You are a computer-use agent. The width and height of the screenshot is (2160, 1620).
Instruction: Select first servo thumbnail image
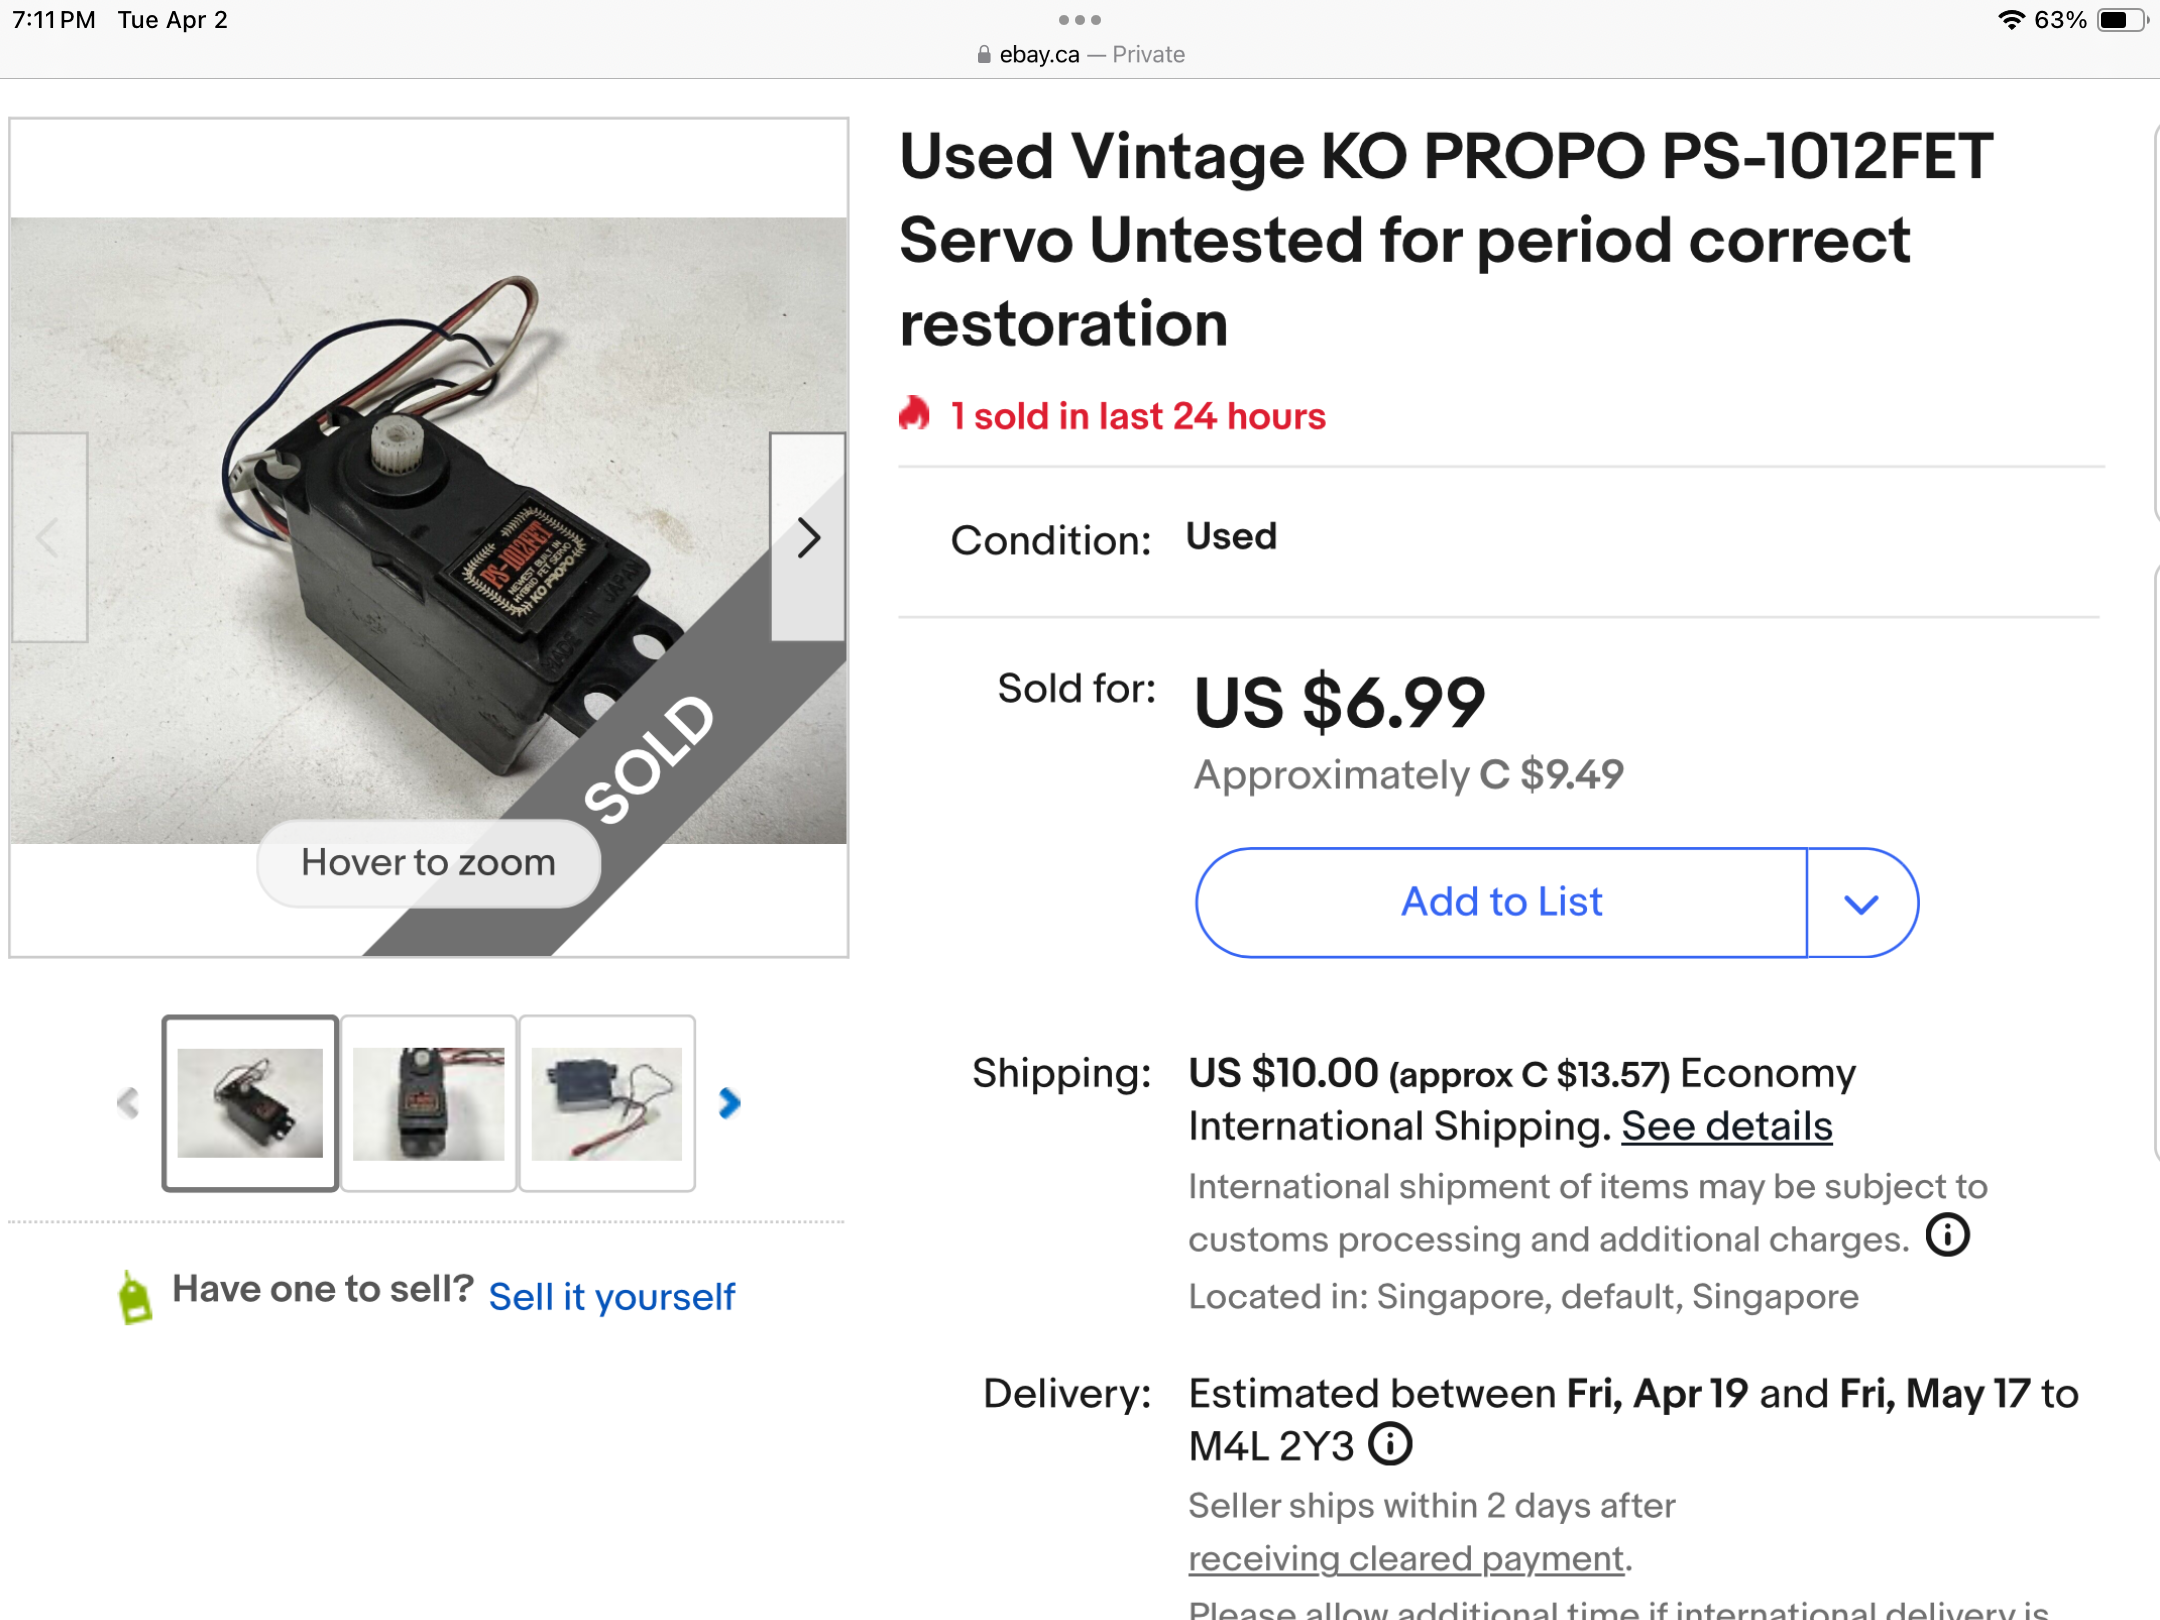pos(250,1103)
